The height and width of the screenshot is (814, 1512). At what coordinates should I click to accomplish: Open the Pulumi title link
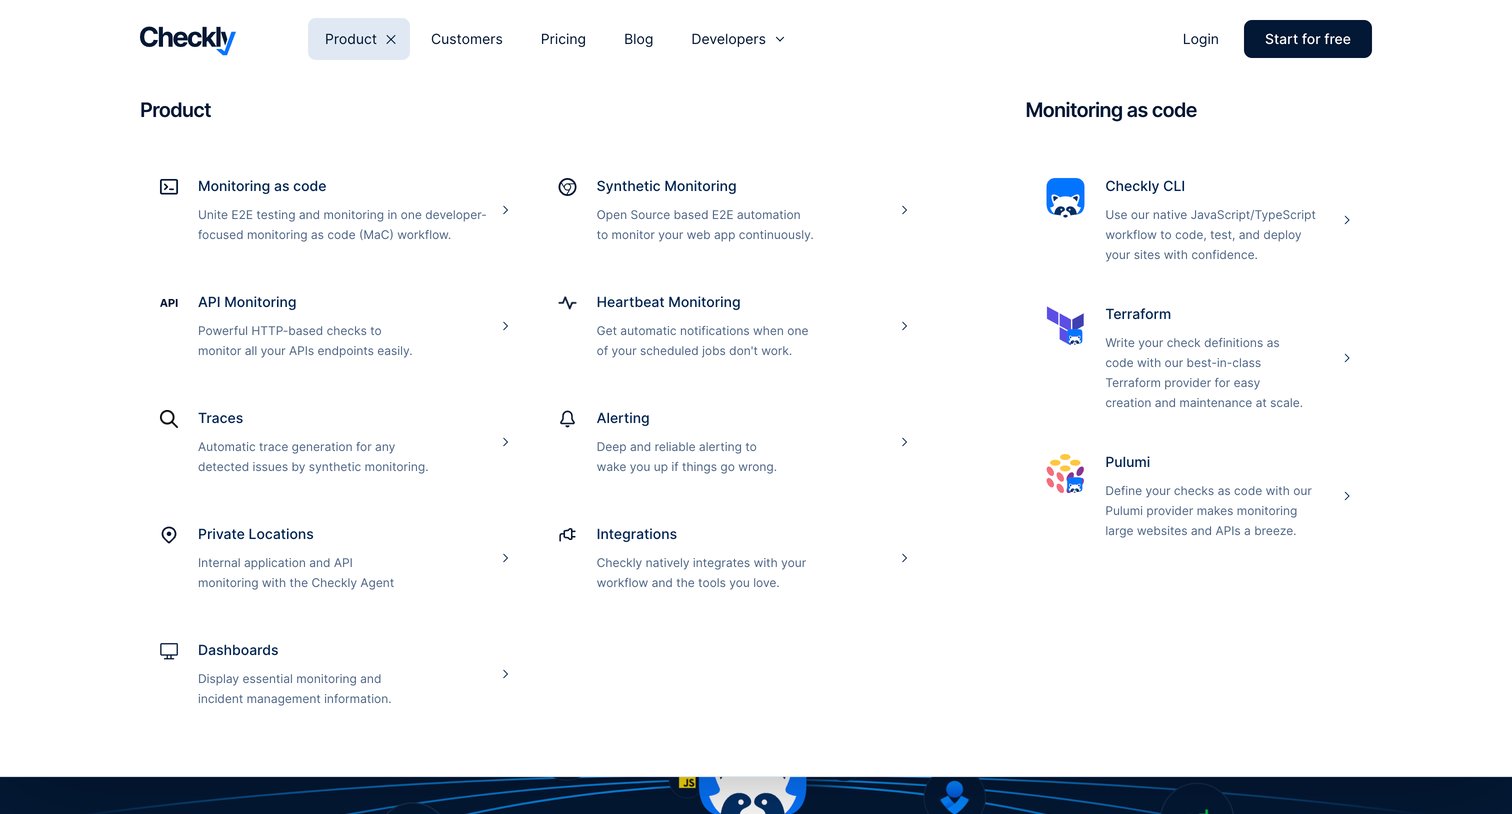1127,462
